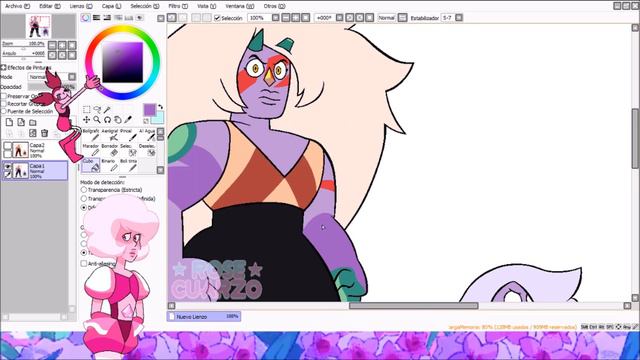This screenshot has width=640, height=360.
Task: Select the eyedropper color picker tool
Action: point(128,120)
